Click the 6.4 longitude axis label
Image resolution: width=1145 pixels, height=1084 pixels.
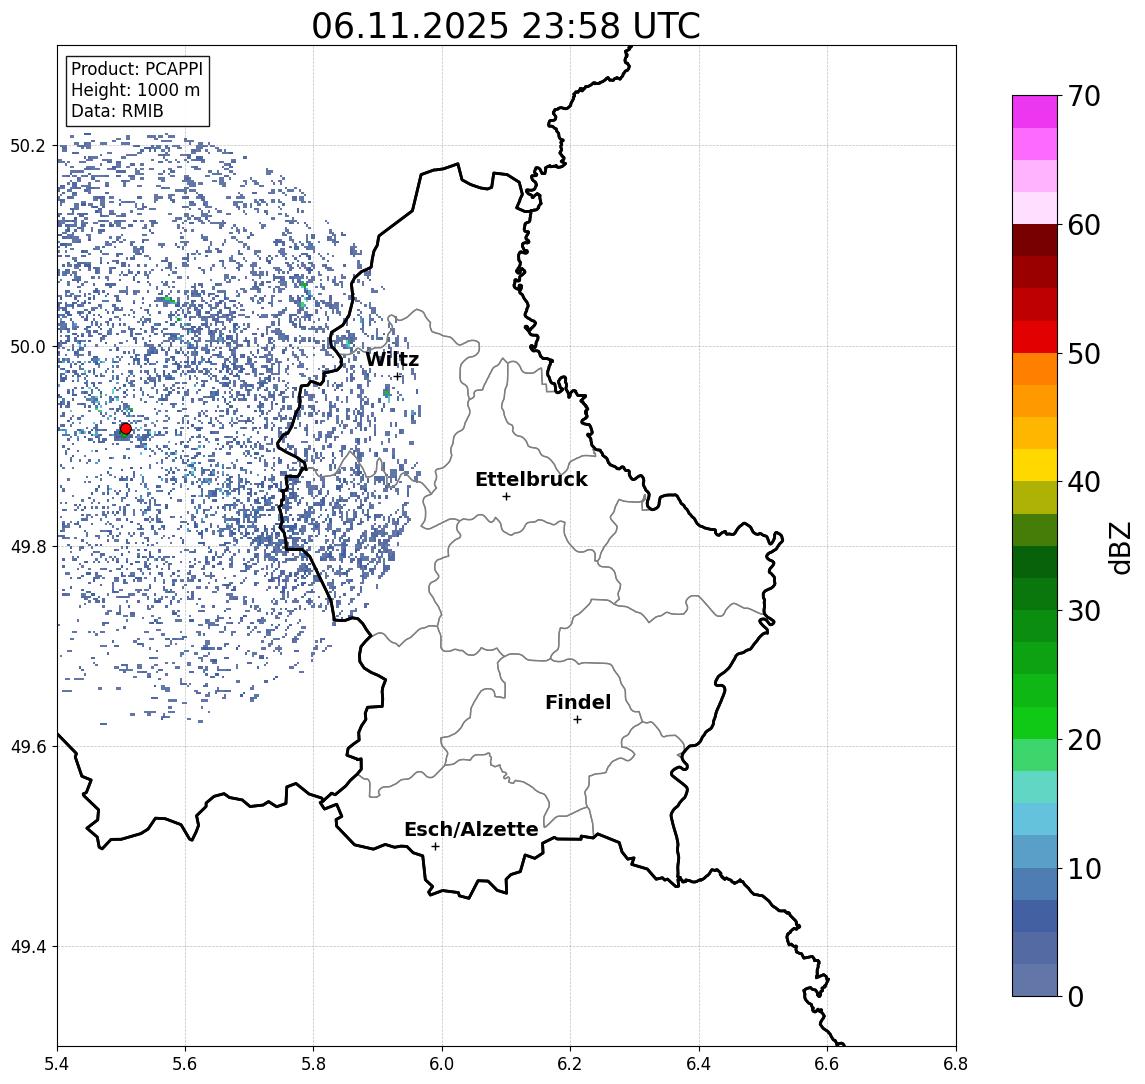pyautogui.click(x=699, y=1064)
